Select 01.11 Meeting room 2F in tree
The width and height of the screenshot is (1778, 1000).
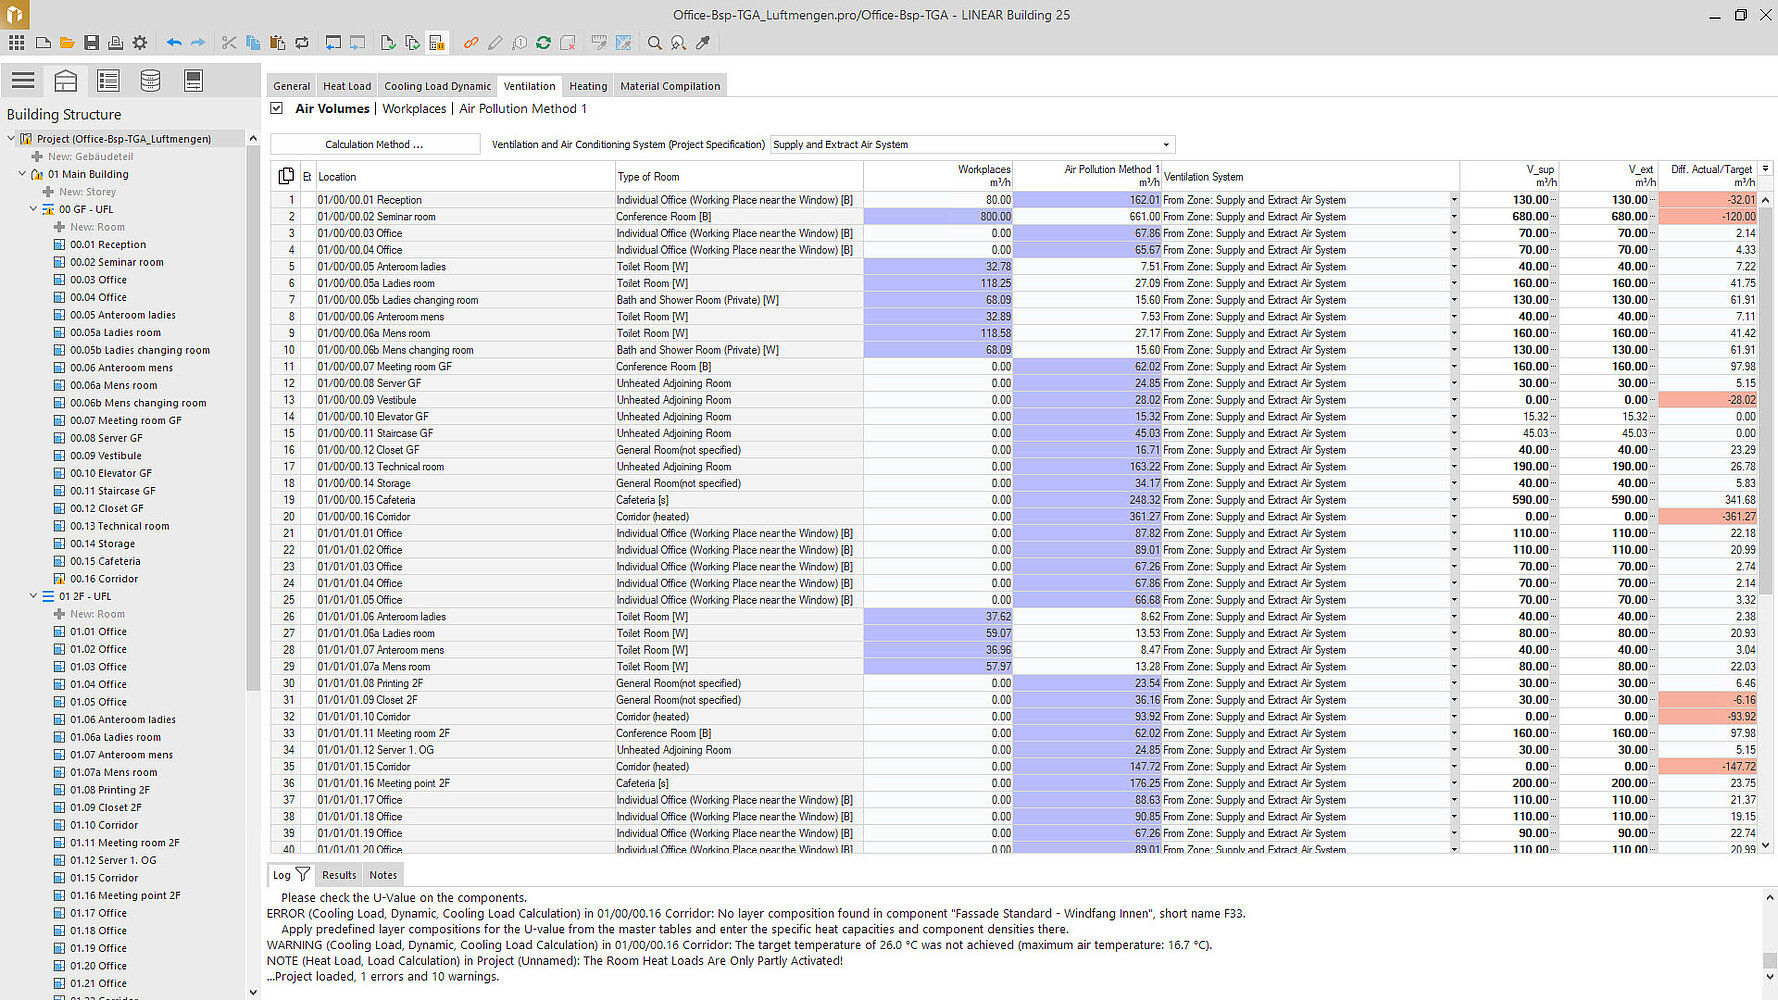click(125, 843)
